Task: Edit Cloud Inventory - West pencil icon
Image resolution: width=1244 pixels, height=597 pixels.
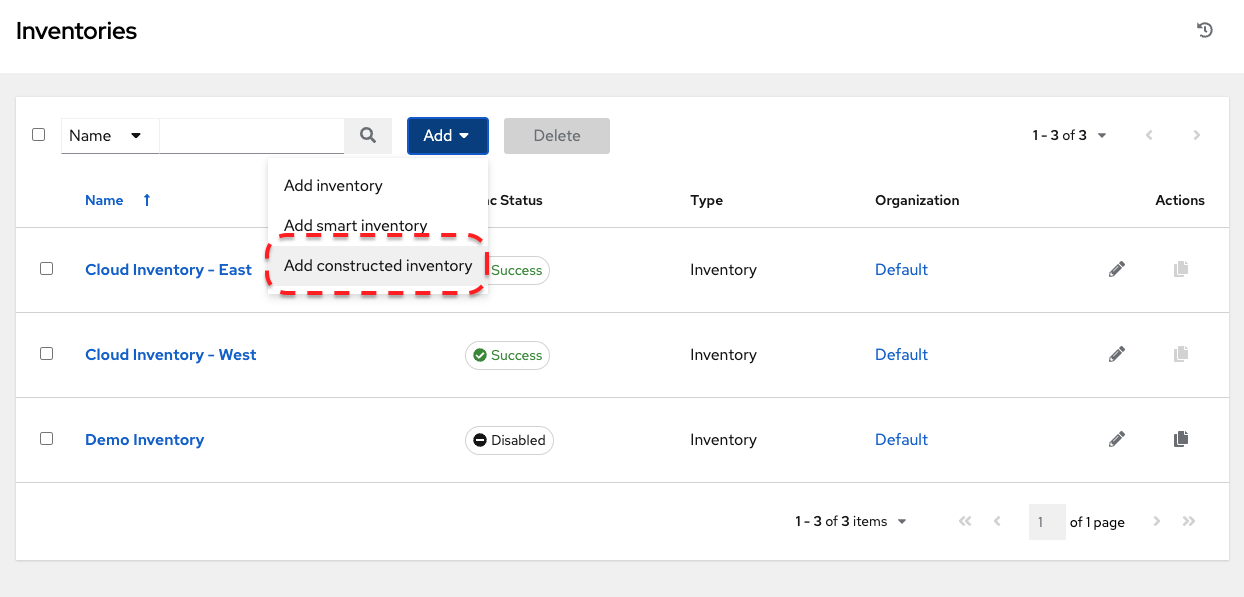Action: (1117, 354)
